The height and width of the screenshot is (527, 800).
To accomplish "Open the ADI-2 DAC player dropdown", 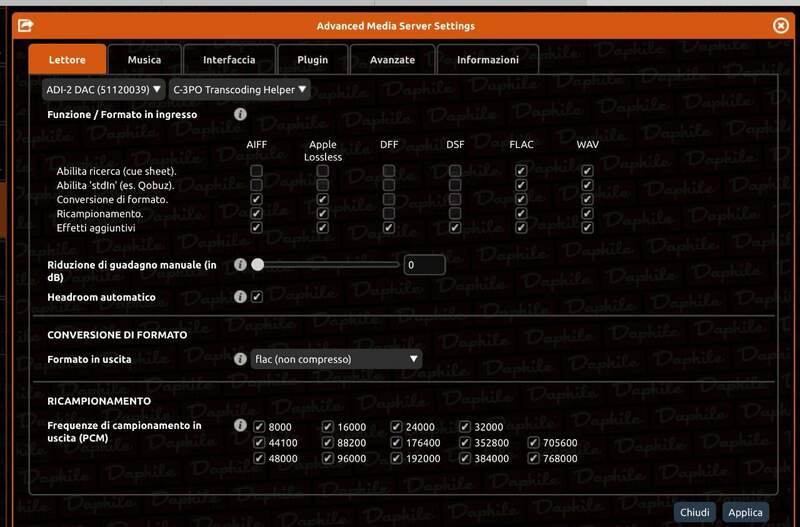I will (104, 90).
